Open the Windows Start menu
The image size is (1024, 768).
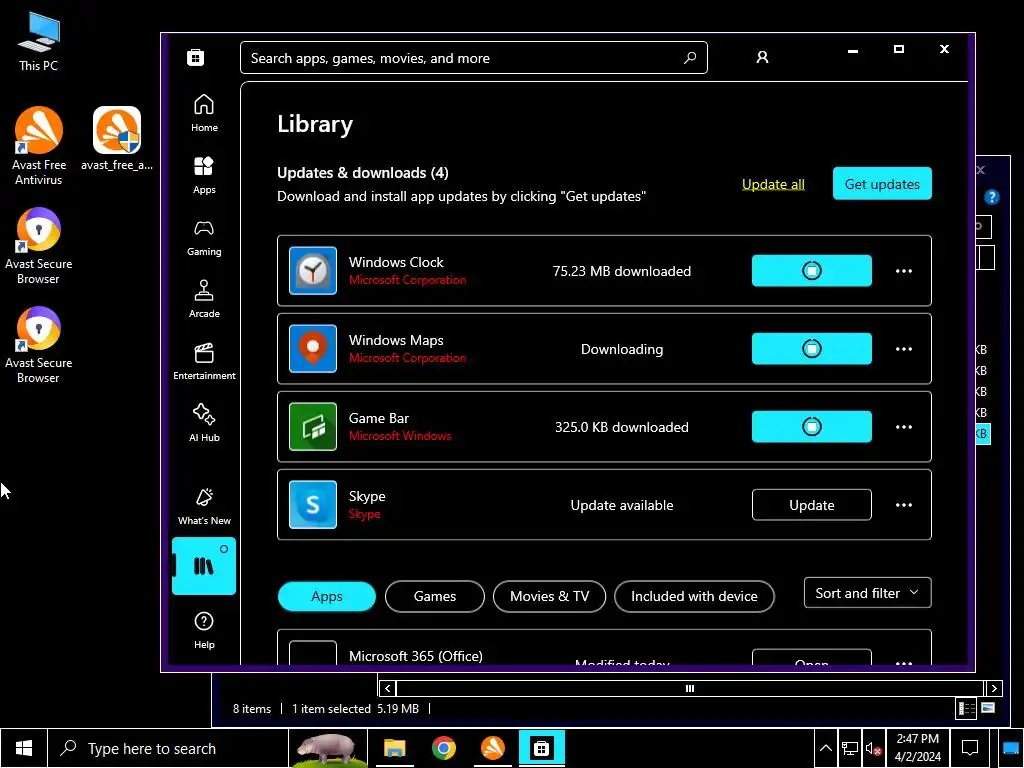point(24,748)
